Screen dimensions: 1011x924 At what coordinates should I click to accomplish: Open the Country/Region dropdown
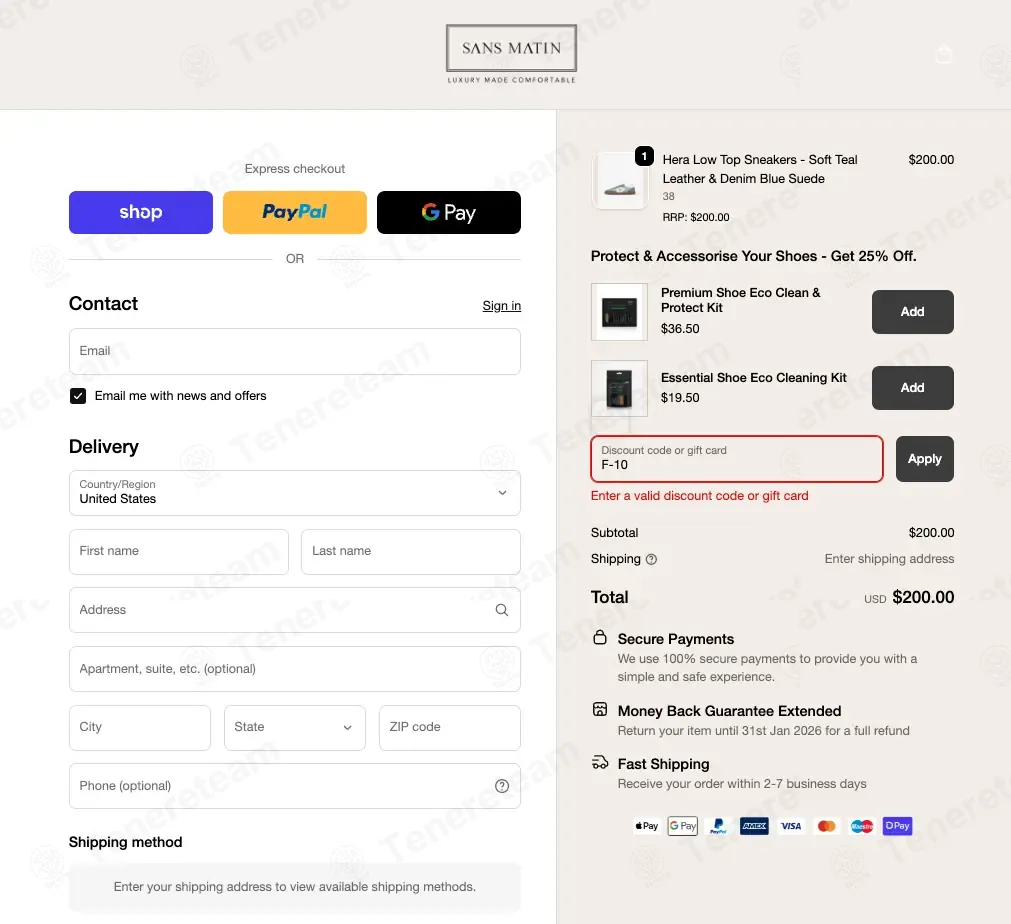point(295,493)
